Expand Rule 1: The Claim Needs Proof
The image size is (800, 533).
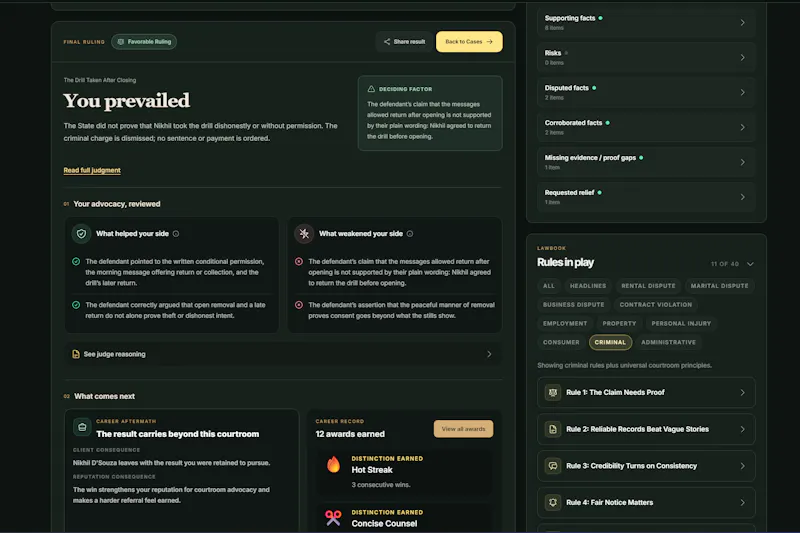tap(646, 392)
